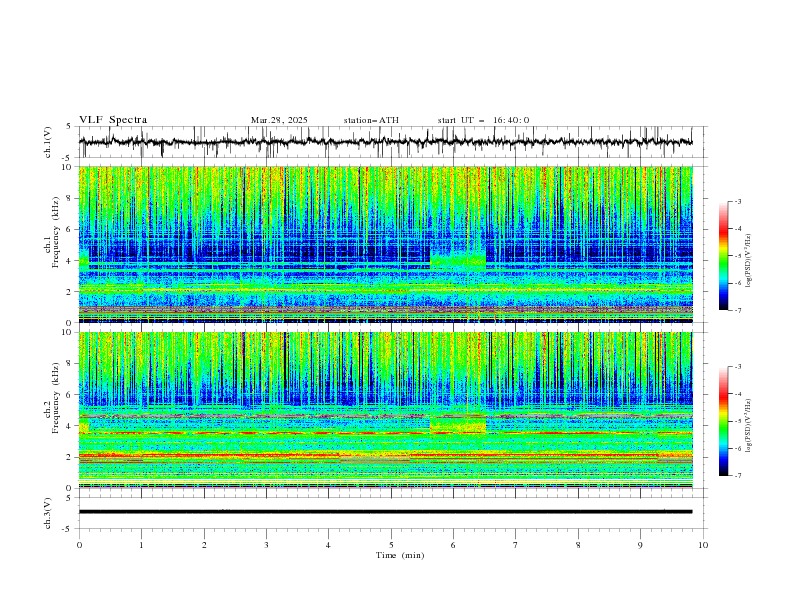Click the "1" tick on the time axis
The height and width of the screenshot is (612, 792).
[x=141, y=545]
